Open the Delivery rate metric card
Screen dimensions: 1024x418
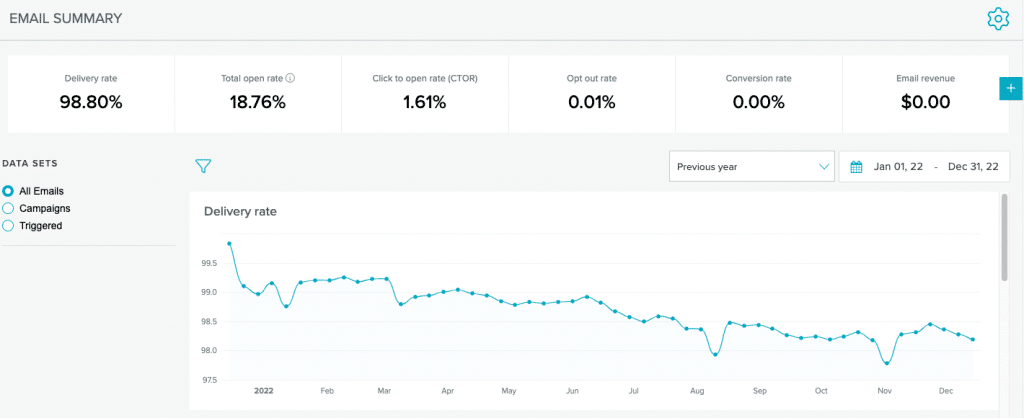pos(91,93)
